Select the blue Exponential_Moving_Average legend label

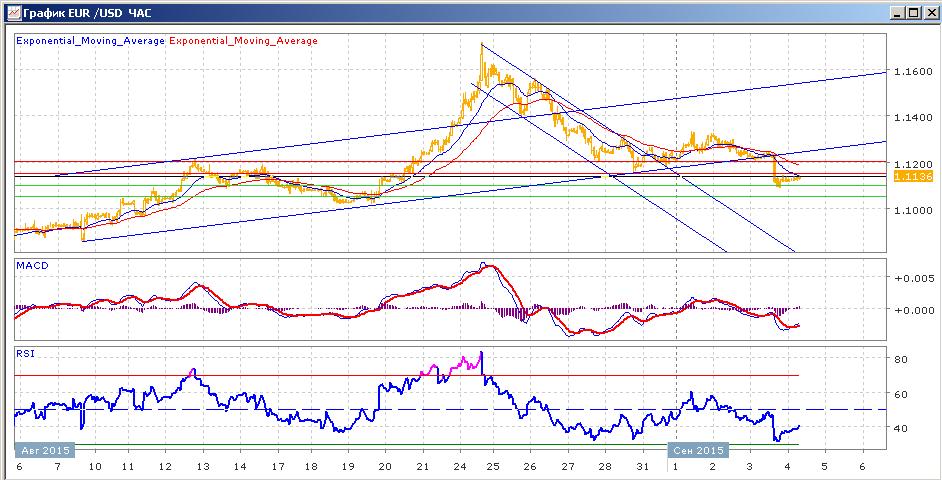click(x=90, y=41)
